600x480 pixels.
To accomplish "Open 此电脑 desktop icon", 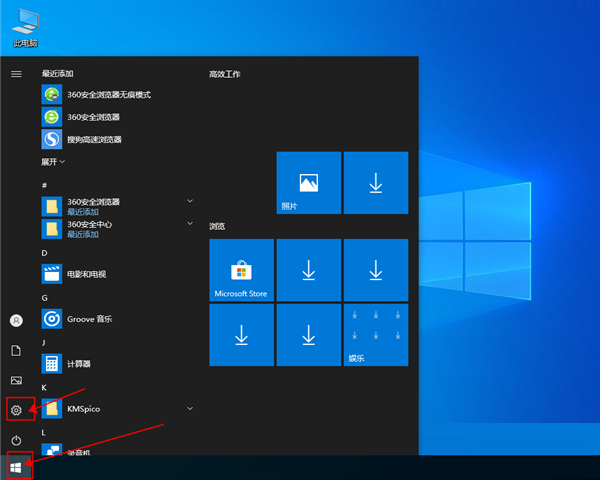I will point(26,25).
